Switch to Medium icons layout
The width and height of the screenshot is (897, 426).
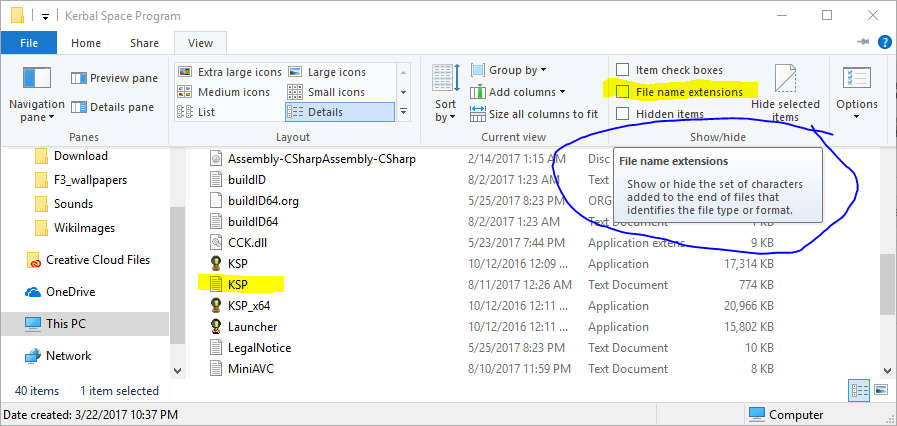click(x=224, y=92)
